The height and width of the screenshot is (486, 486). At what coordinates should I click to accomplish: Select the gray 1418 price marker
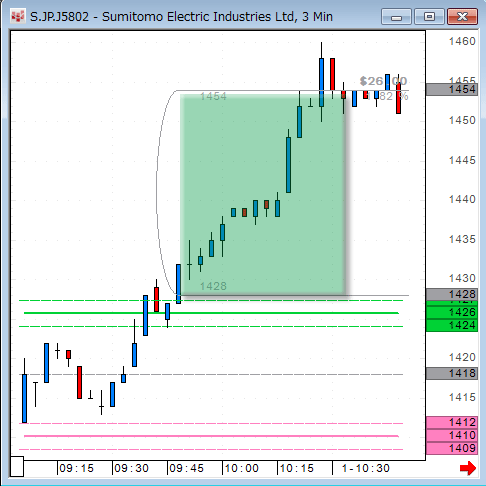(x=452, y=373)
